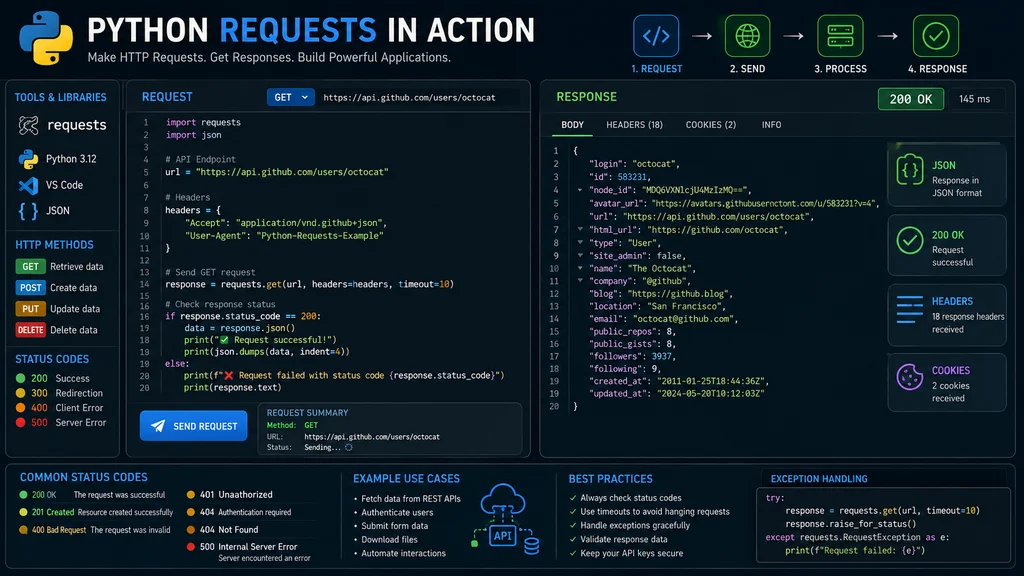Click the GET Retrieve data method badge
This screenshot has height=576, width=1024.
point(30,266)
